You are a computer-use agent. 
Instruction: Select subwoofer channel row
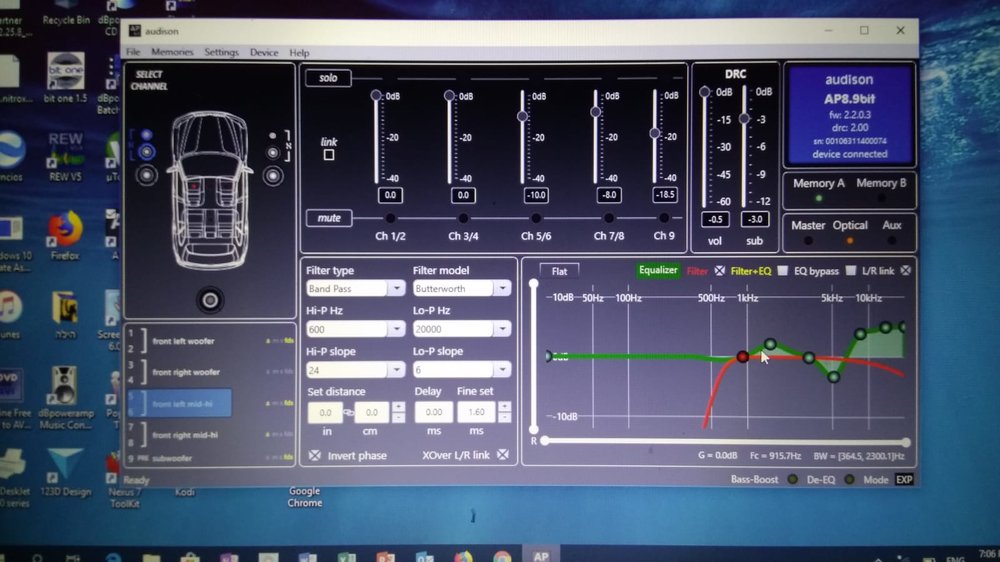click(210, 458)
